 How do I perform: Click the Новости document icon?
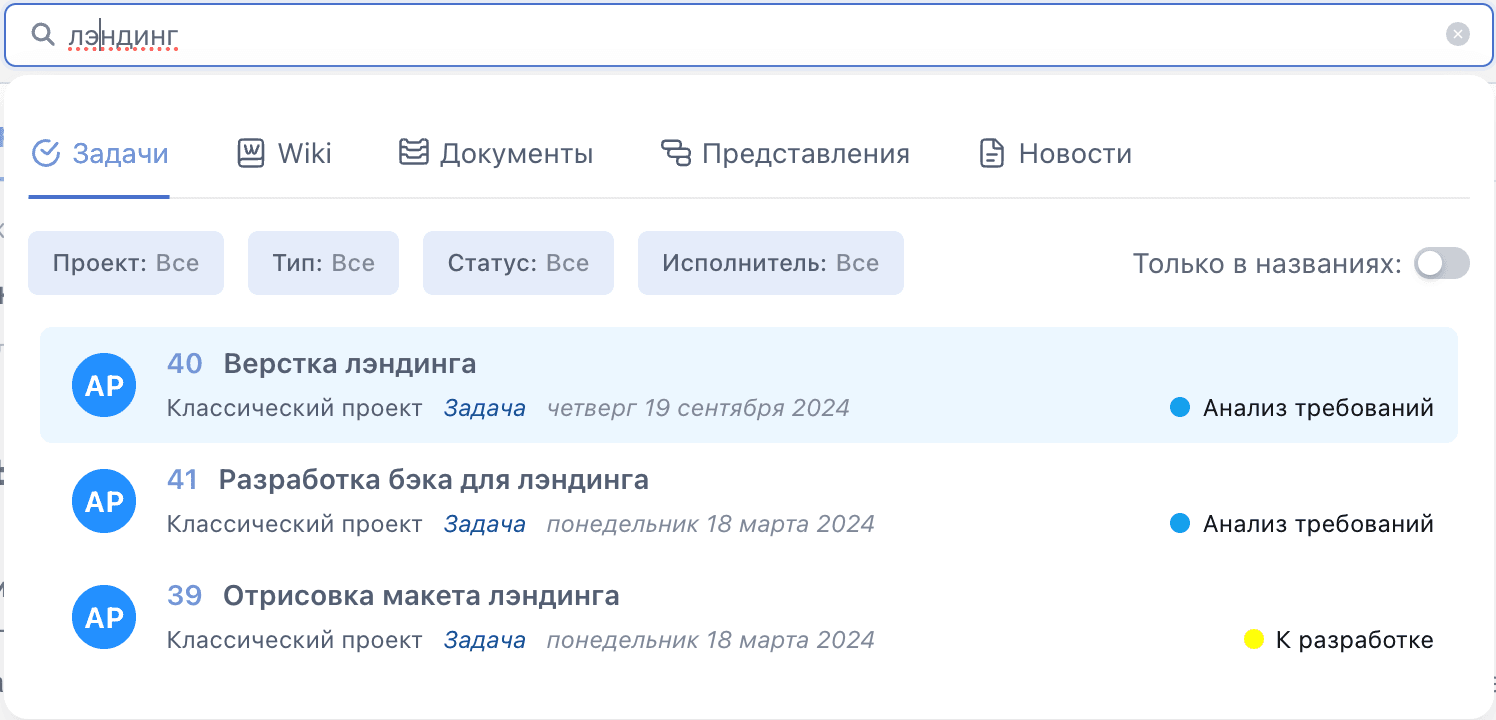point(991,153)
